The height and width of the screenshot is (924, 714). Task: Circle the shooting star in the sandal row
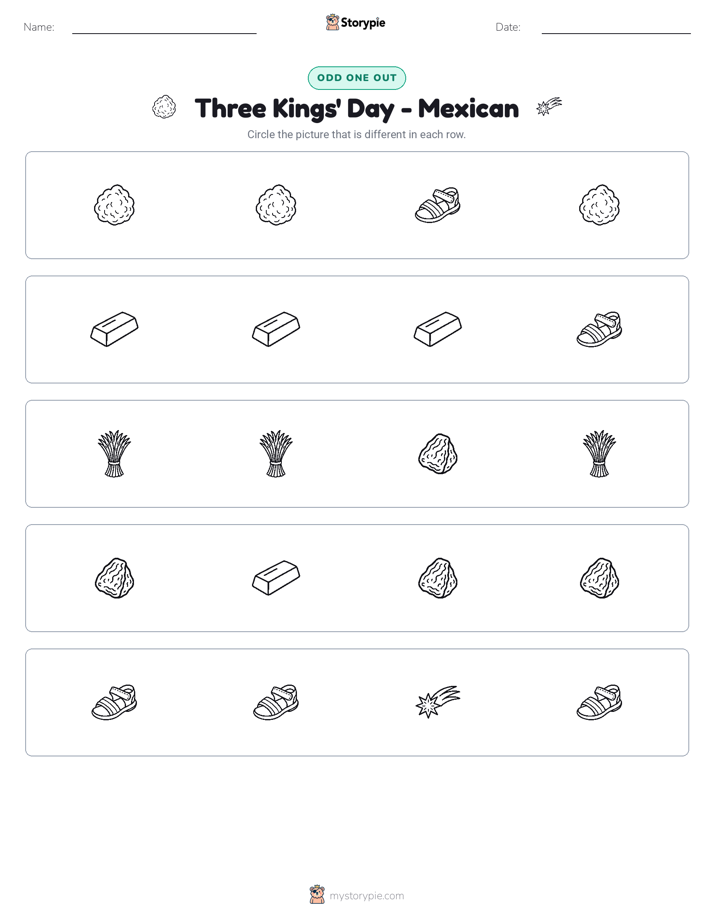point(438,702)
